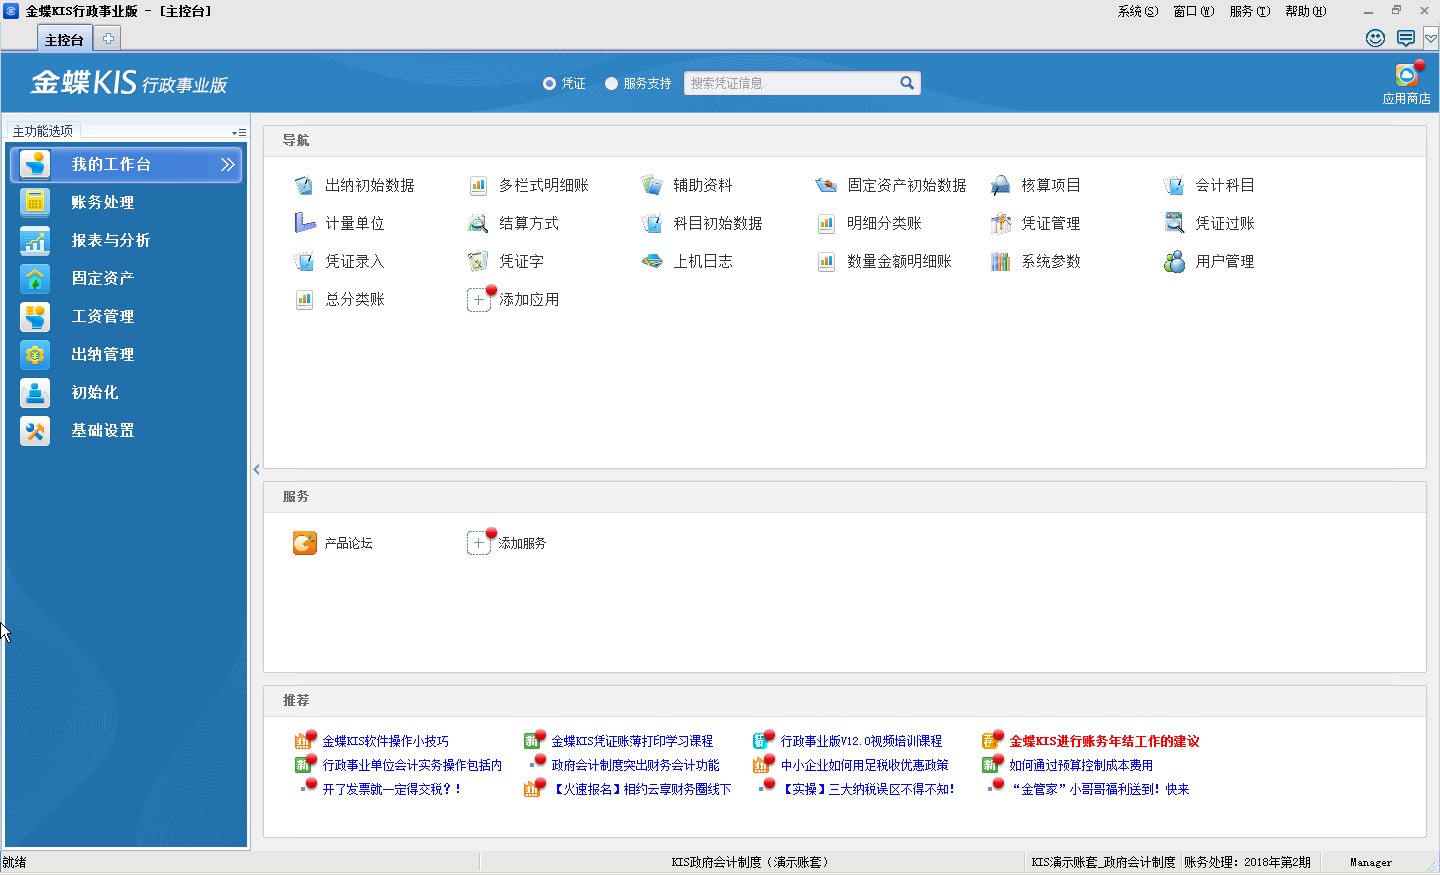Select 固定资产 in the sidebar
This screenshot has height=875, width=1440.
point(126,278)
